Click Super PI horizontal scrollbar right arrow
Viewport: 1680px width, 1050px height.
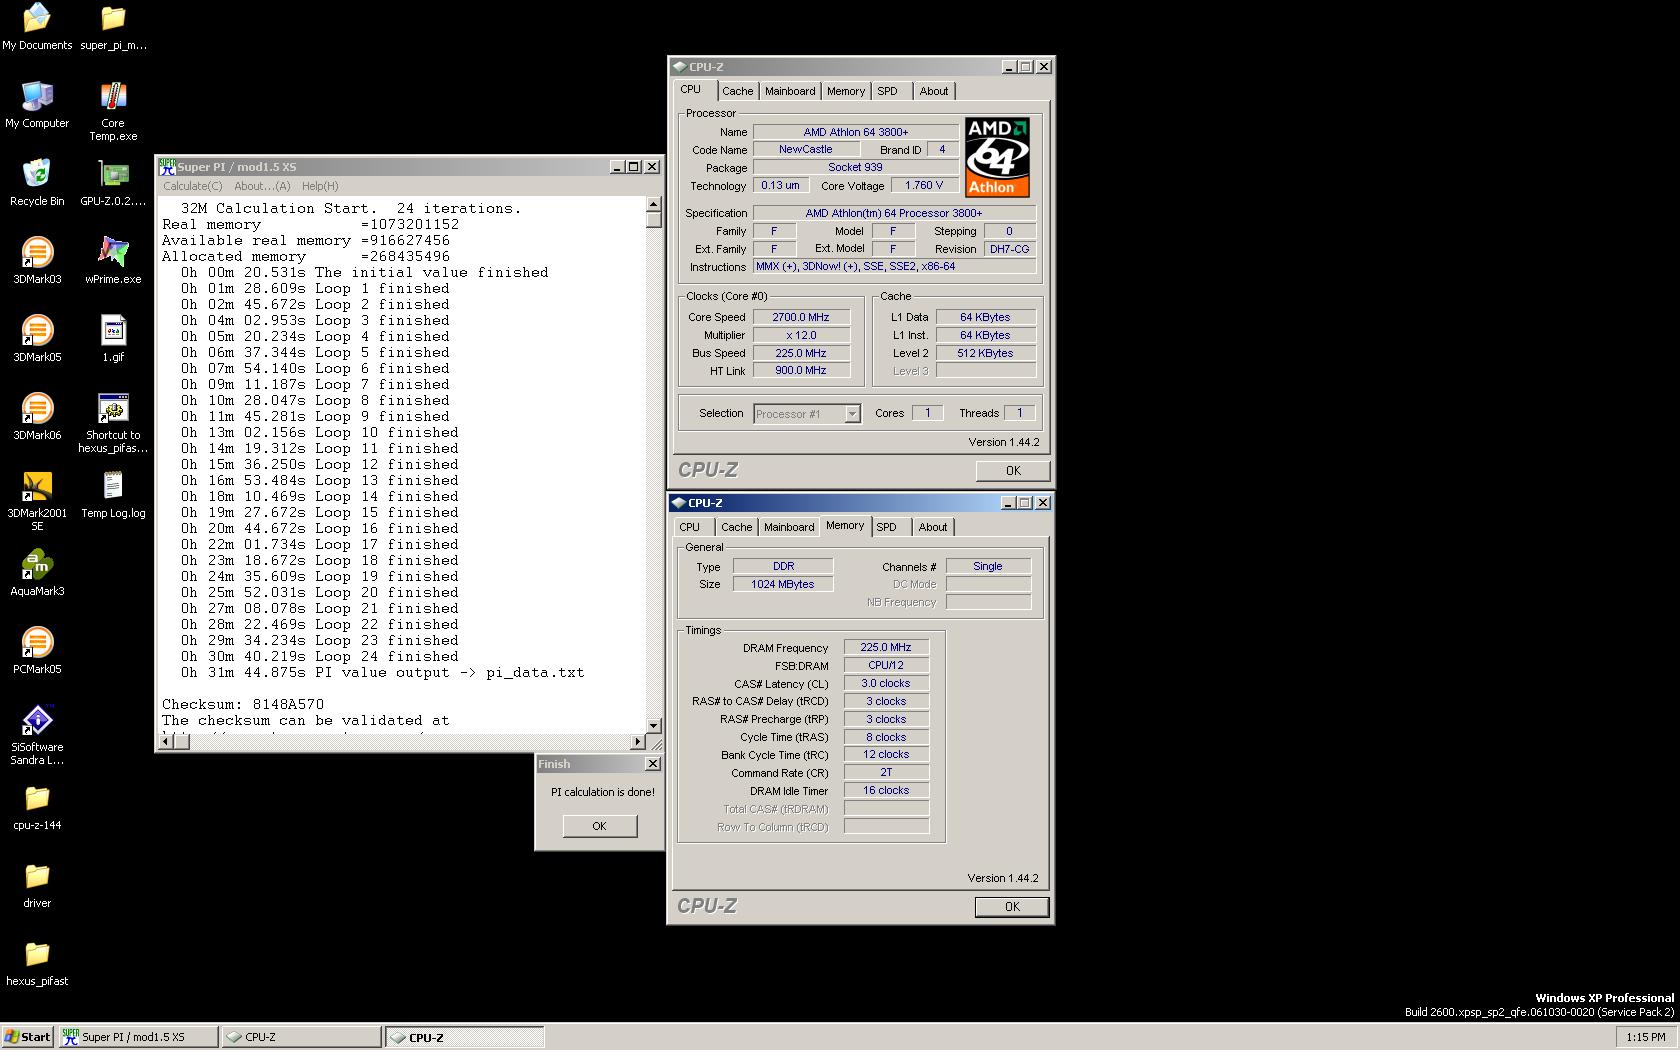pos(638,742)
